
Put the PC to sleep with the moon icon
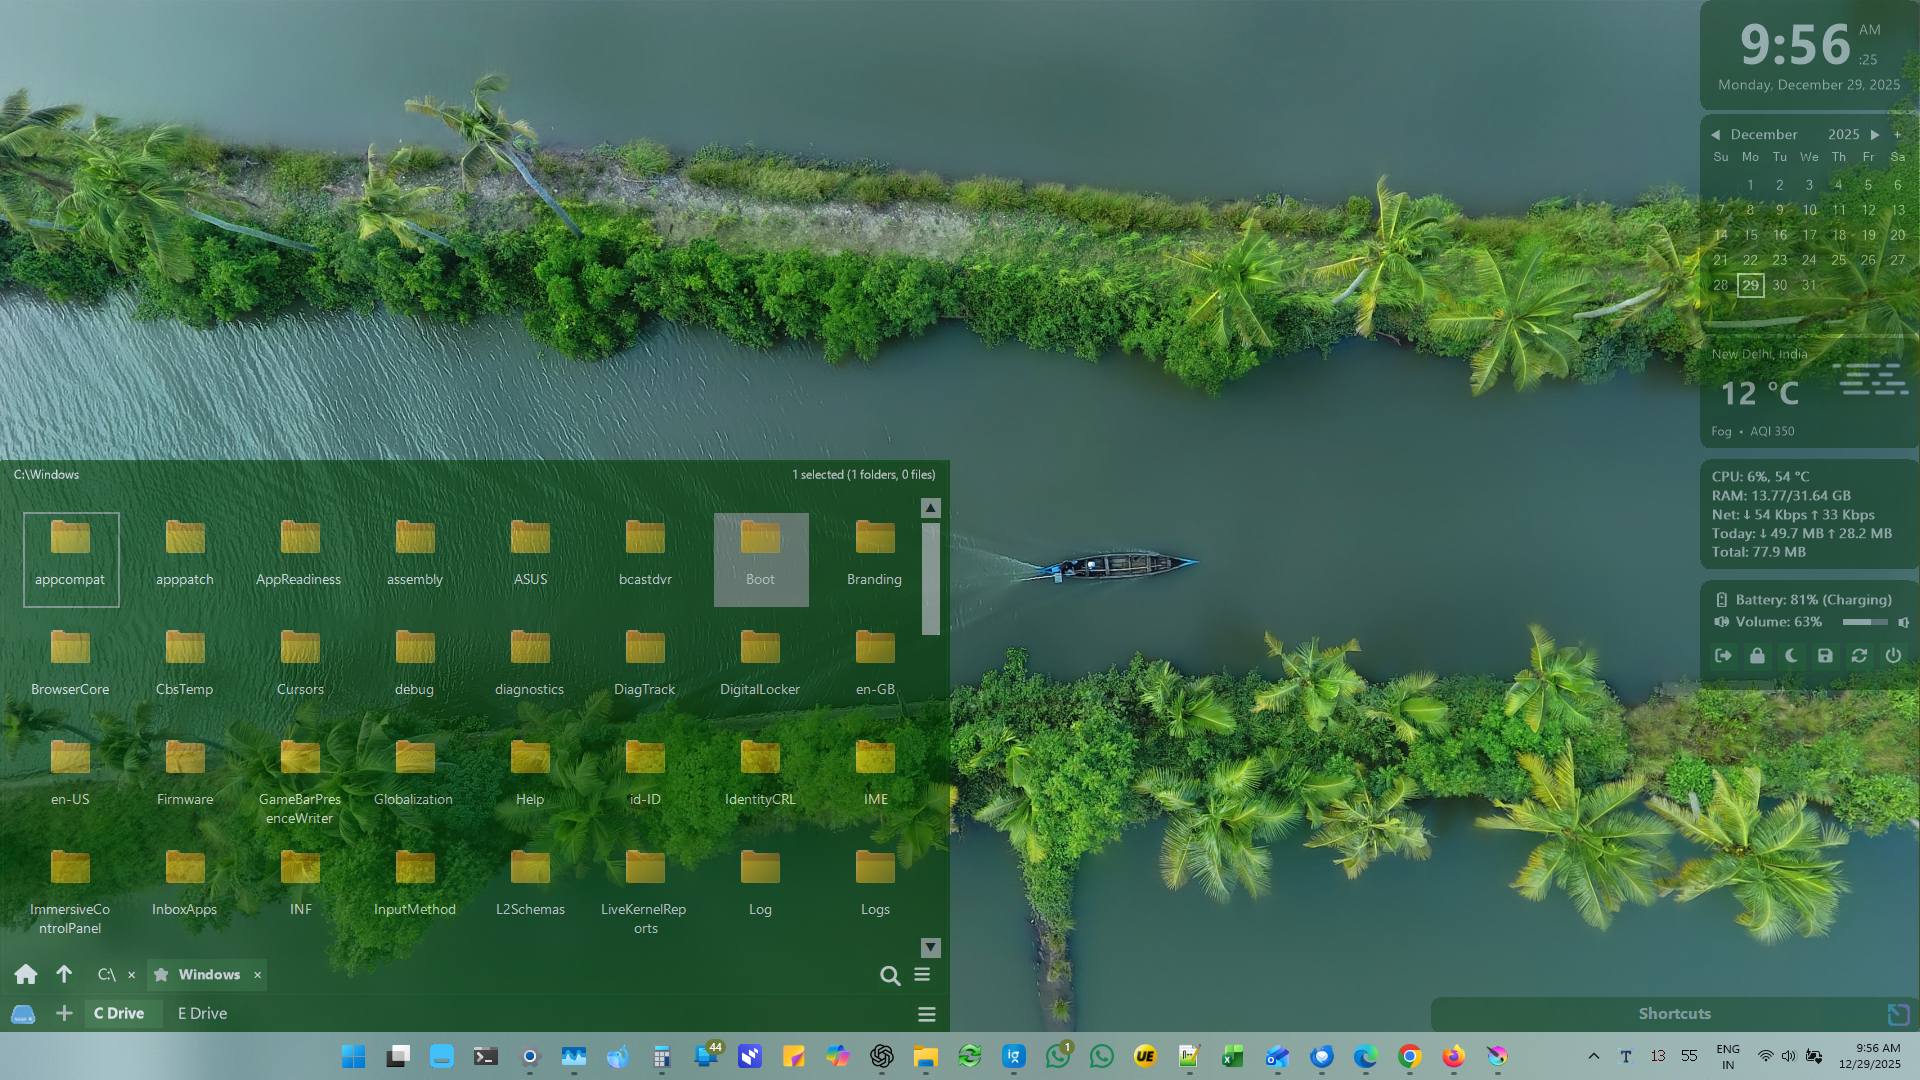(x=1791, y=656)
